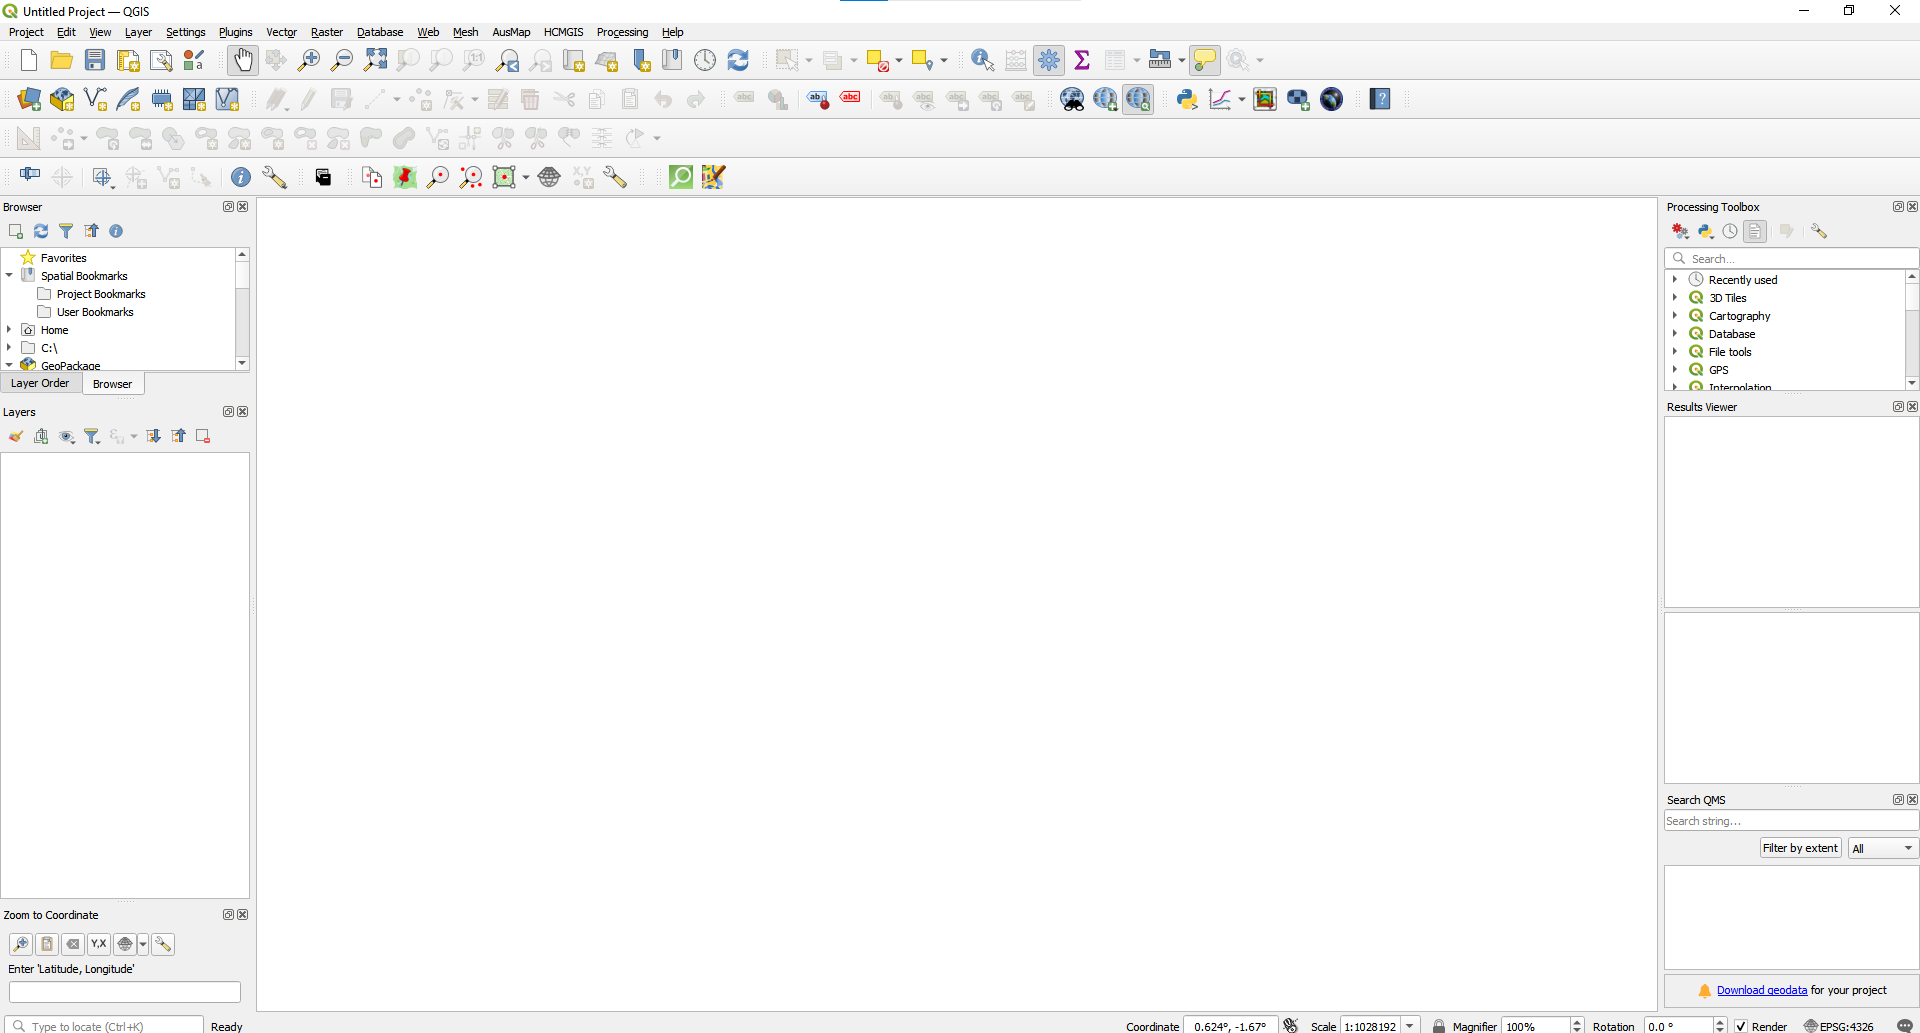
Task: Open the Style Manager
Action: click(x=194, y=60)
